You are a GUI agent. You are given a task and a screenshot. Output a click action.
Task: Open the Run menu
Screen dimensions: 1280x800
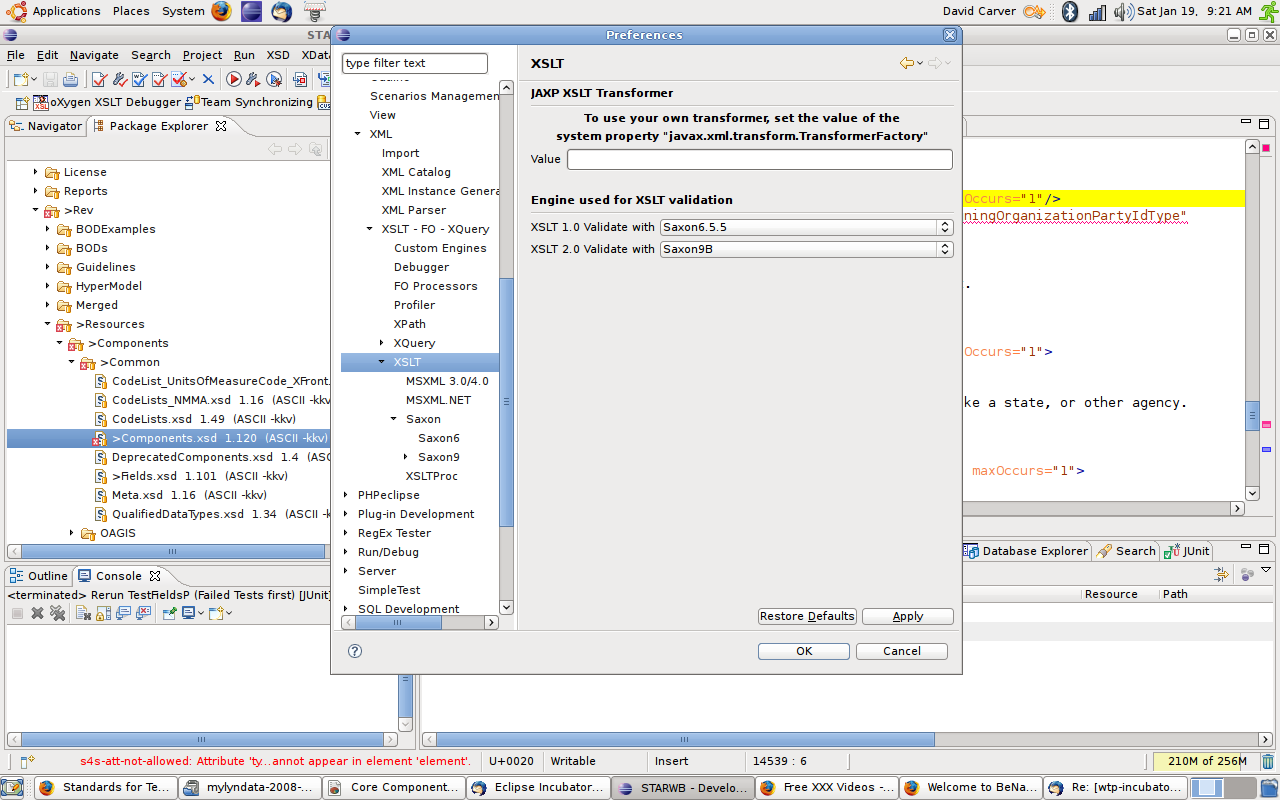(x=244, y=55)
